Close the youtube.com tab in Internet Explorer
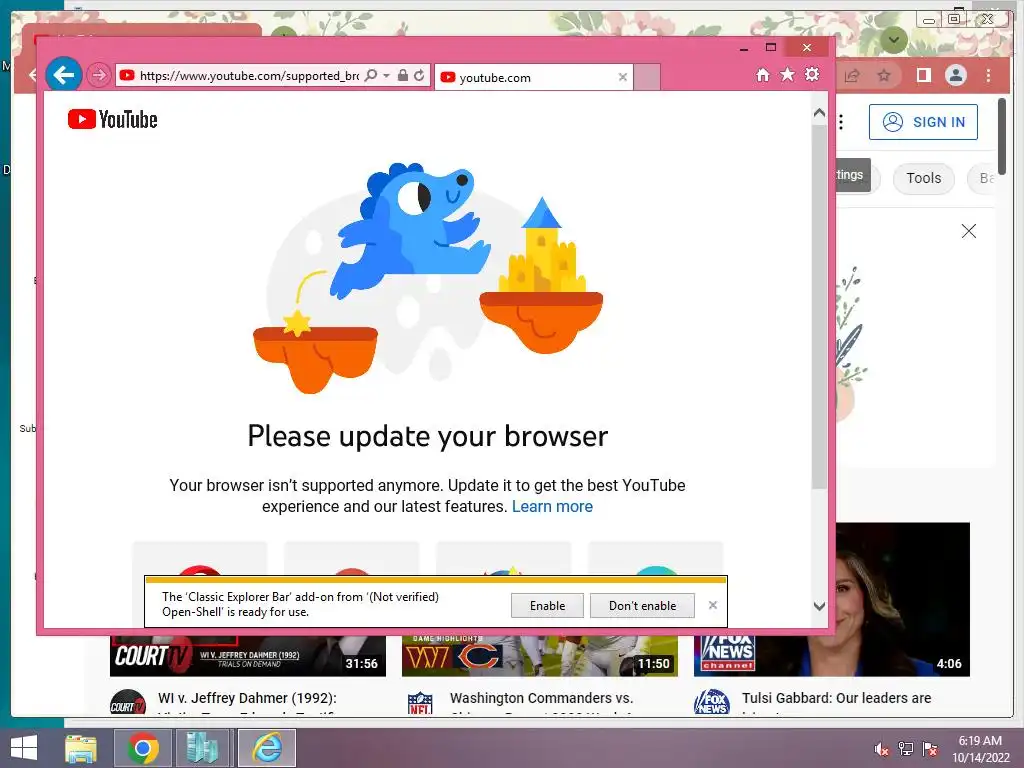Screen dimensions: 1024x768 (x=622, y=77)
